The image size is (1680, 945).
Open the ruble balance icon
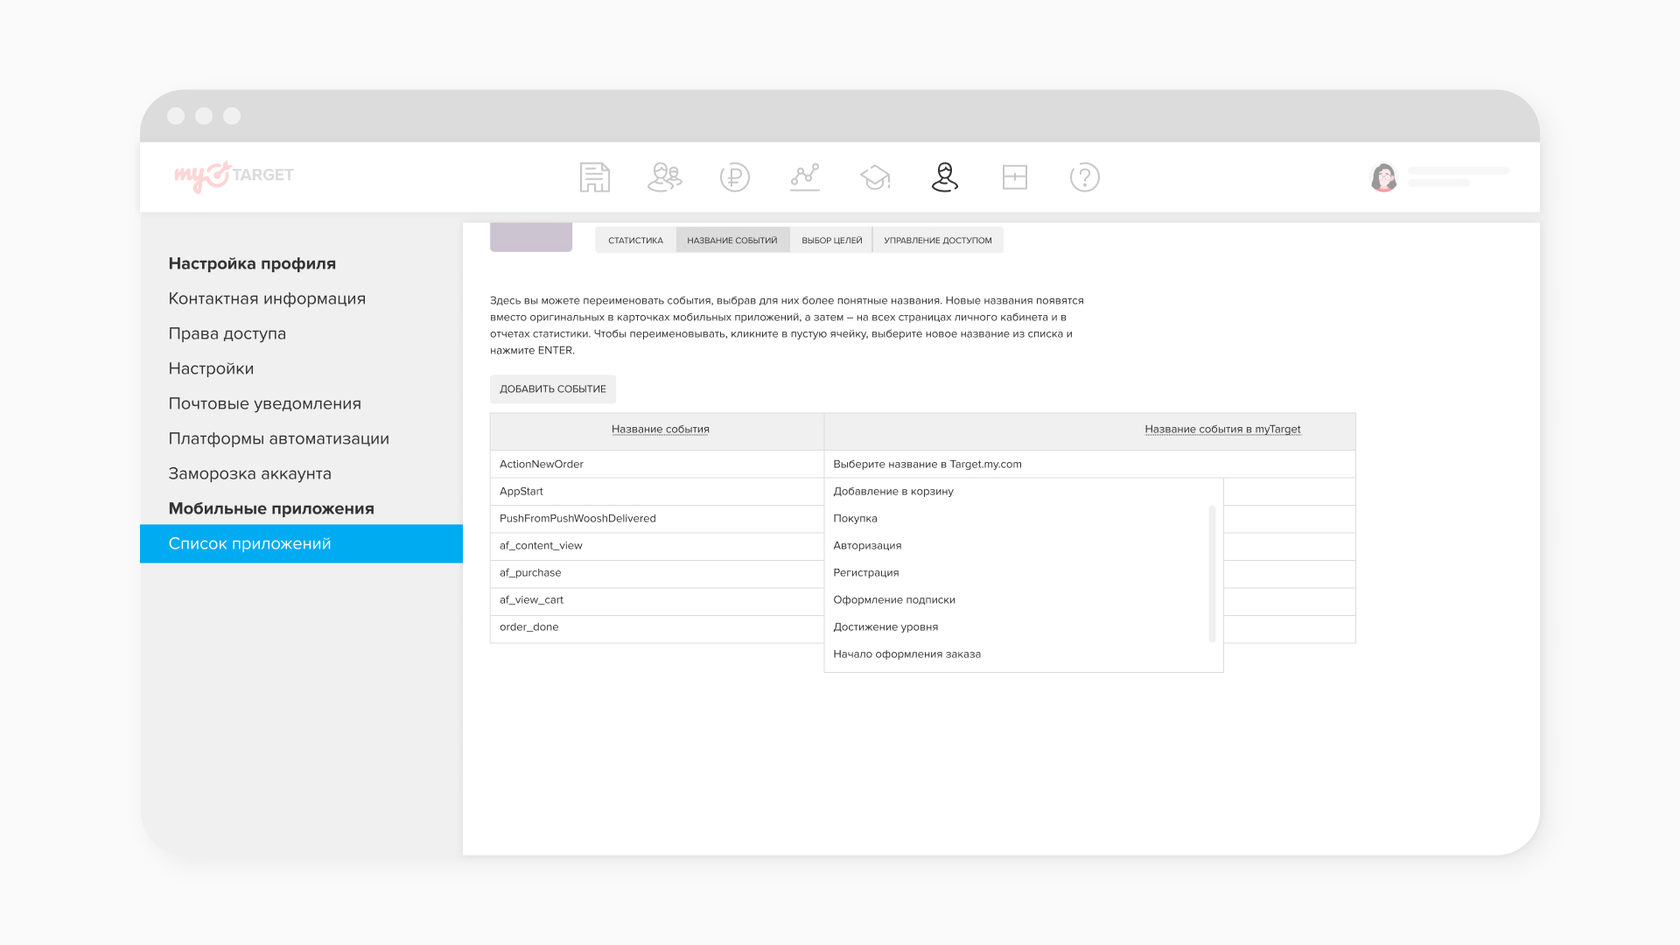(x=735, y=177)
